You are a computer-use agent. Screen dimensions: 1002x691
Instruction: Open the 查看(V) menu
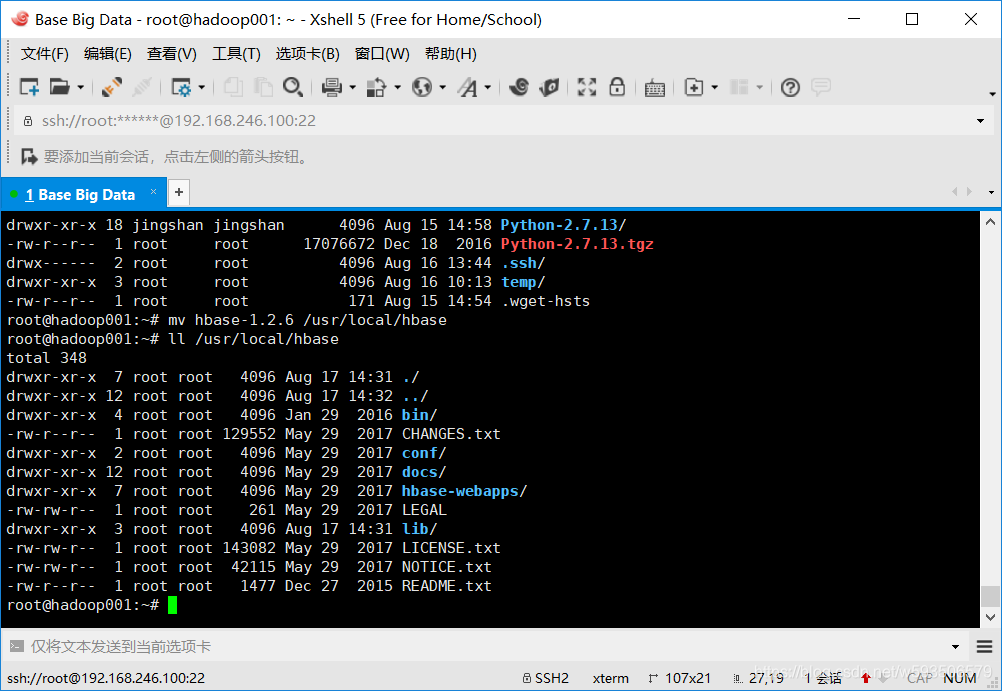pos(171,54)
